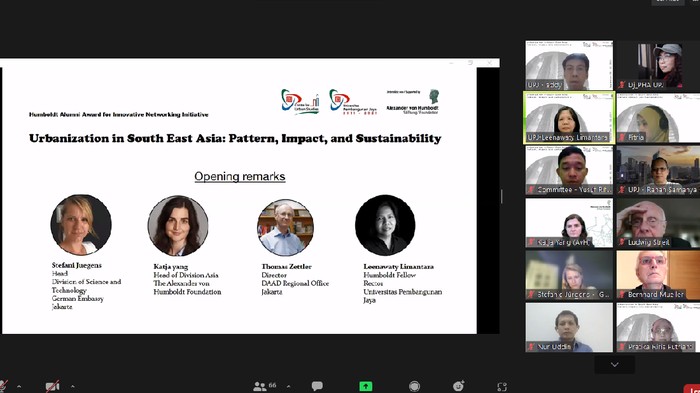Click the green Share Screen icon

pyautogui.click(x=366, y=386)
